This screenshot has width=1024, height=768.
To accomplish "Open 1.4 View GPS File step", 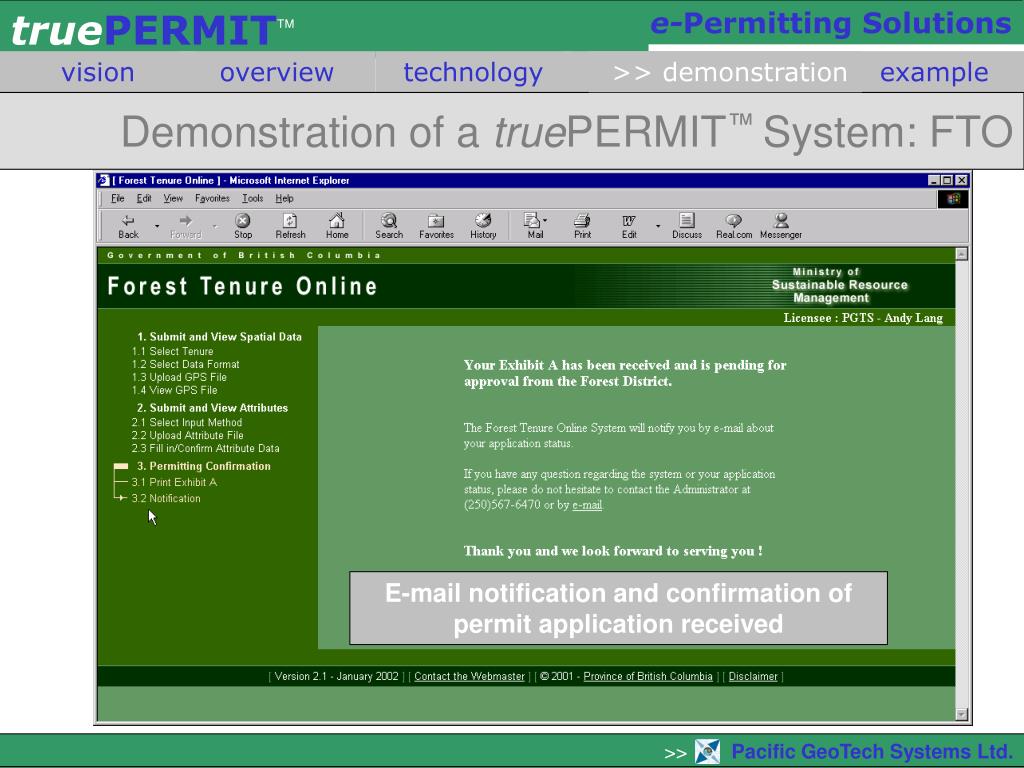I will click(174, 391).
